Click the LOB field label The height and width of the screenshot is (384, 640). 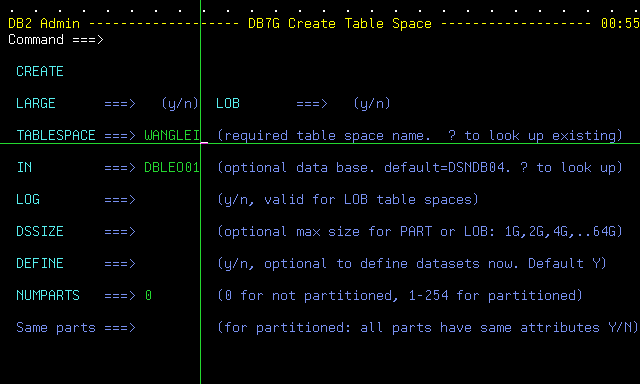228,104
